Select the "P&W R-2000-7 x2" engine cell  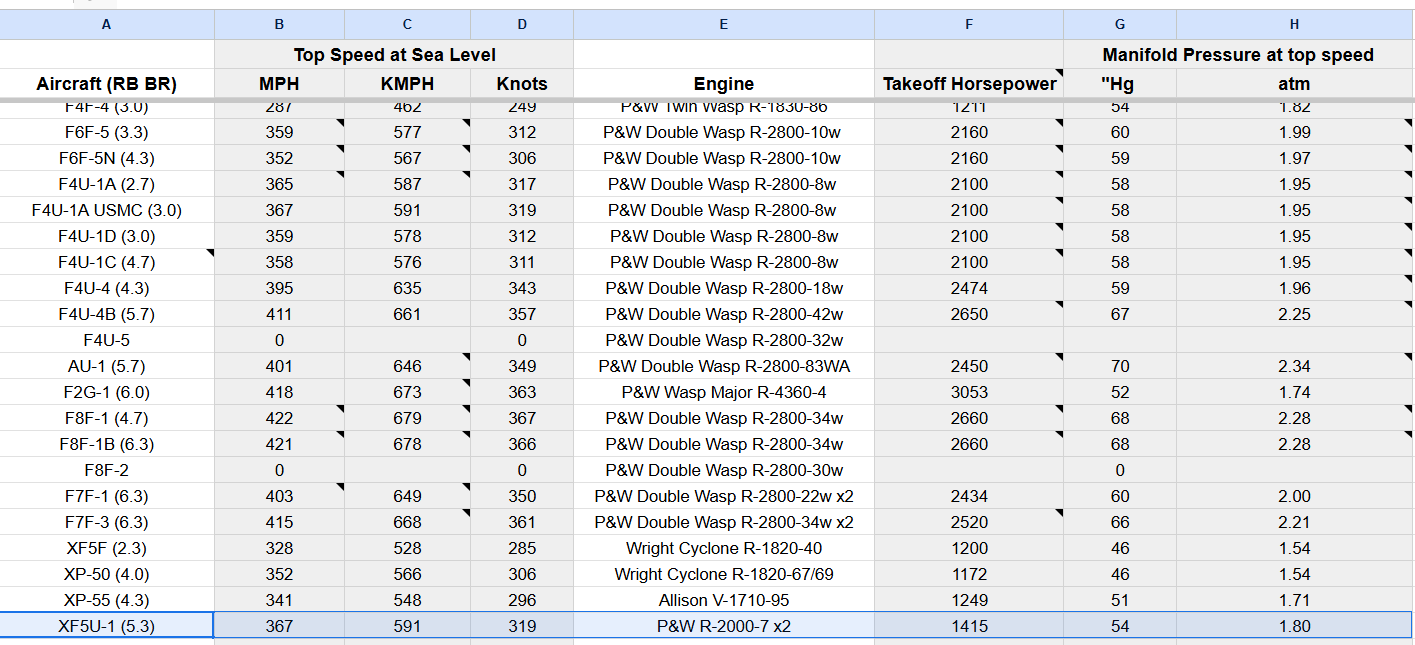[x=723, y=626]
